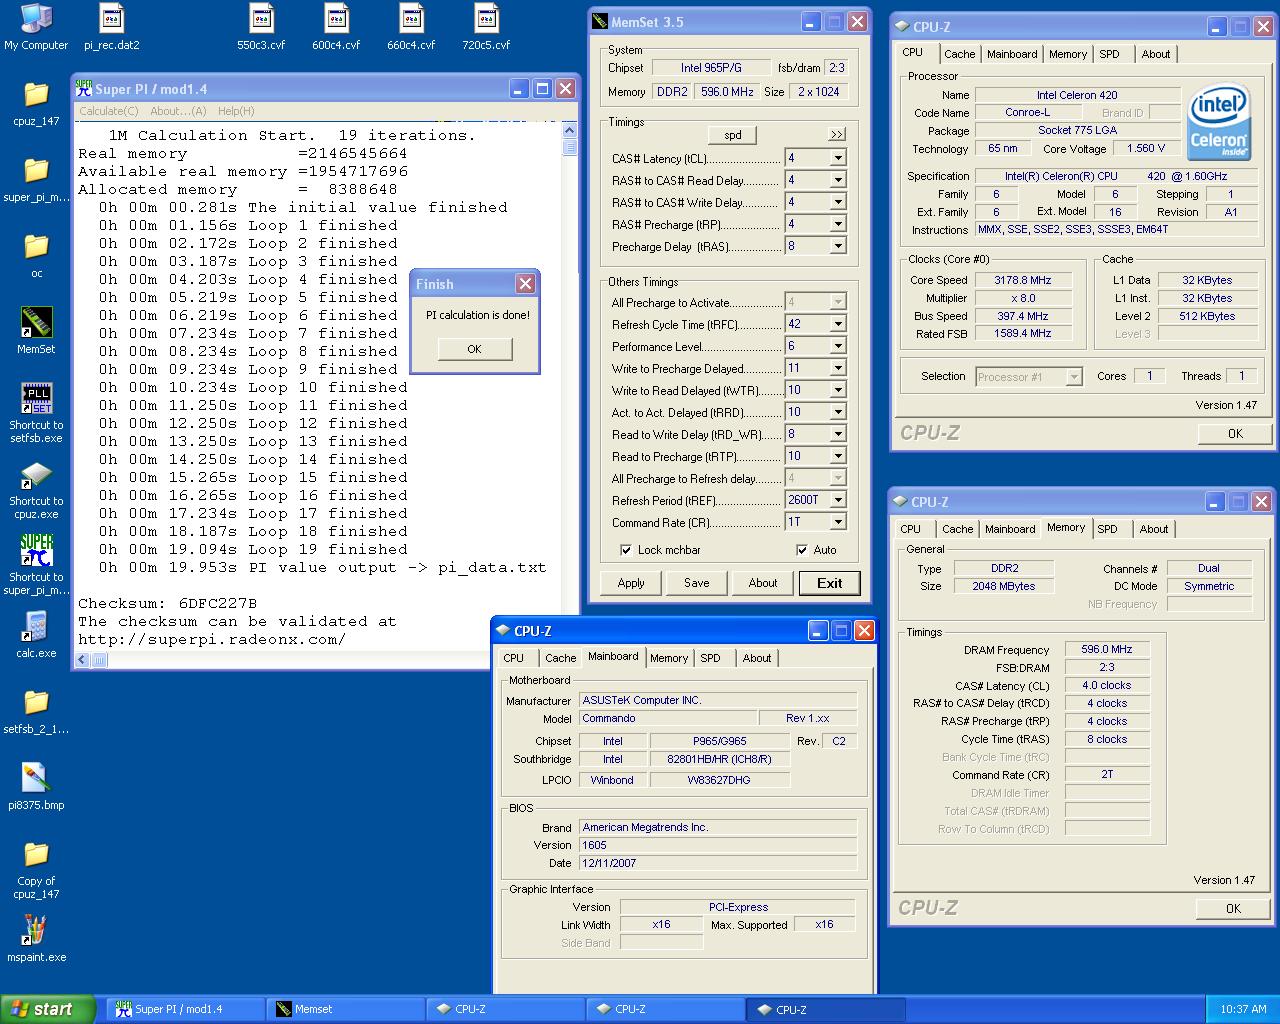This screenshot has height=1024, width=1280.
Task: Click OK in Memory CPU-Z window
Action: [1233, 908]
